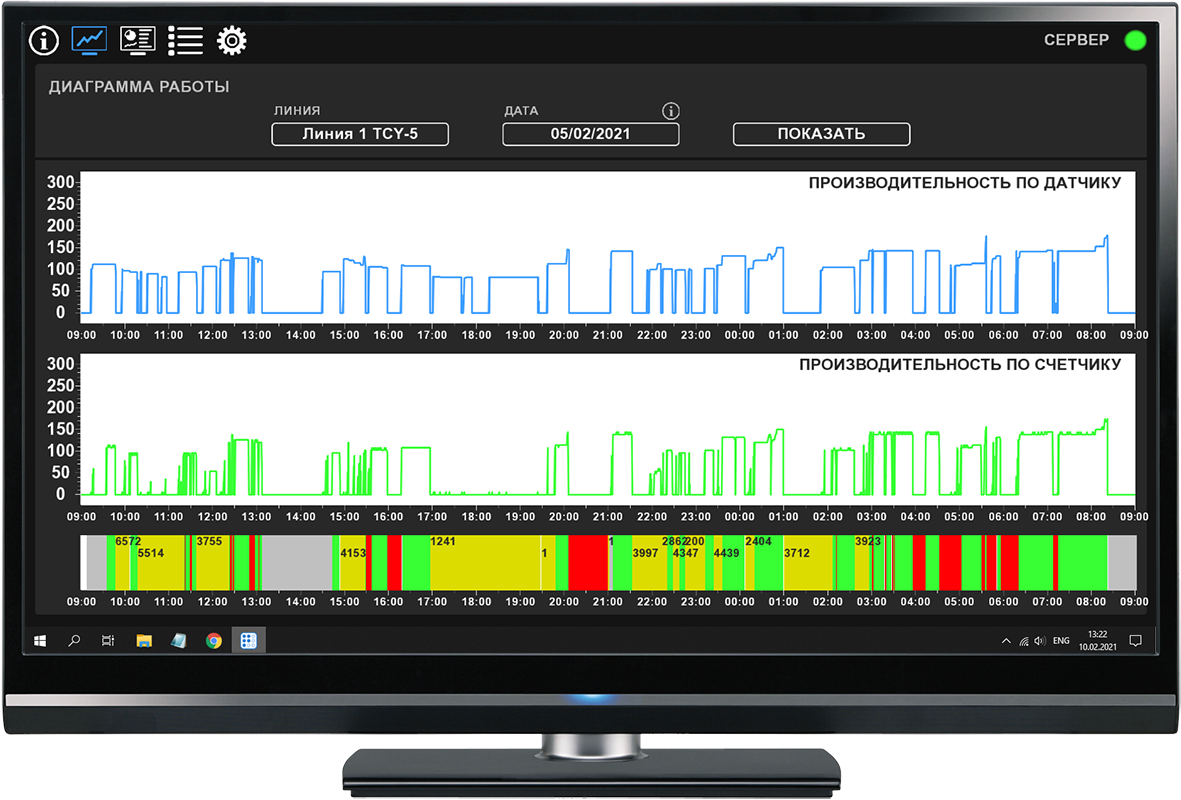The height and width of the screenshot is (800, 1181).
Task: Open the dashboard report monitor icon
Action: click(x=137, y=41)
